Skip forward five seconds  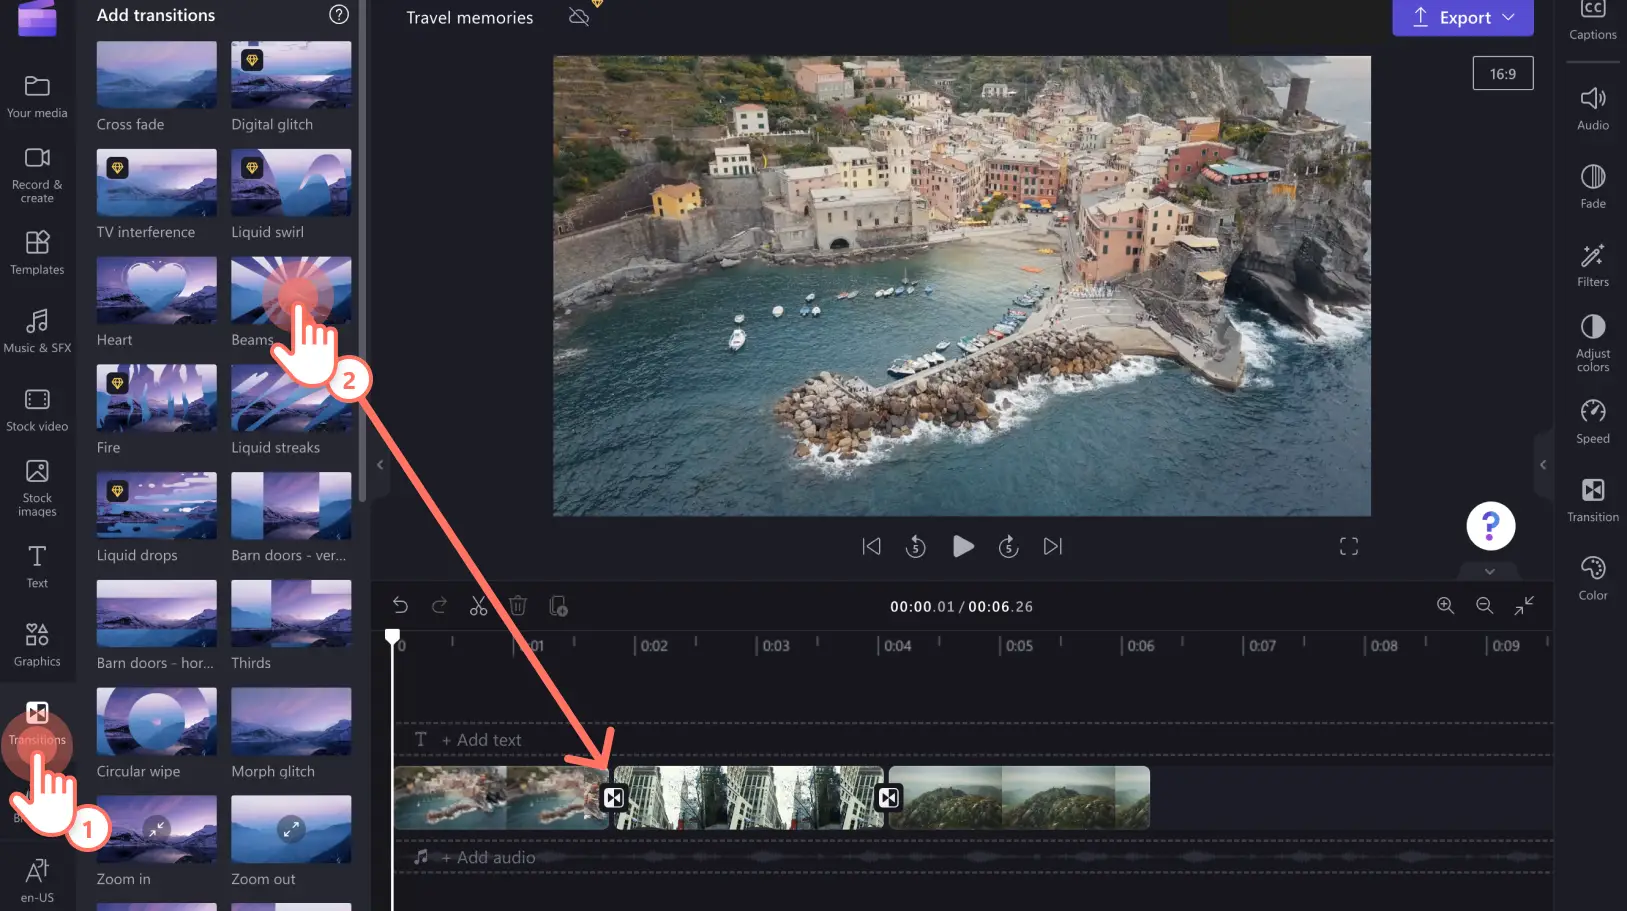click(x=1008, y=546)
